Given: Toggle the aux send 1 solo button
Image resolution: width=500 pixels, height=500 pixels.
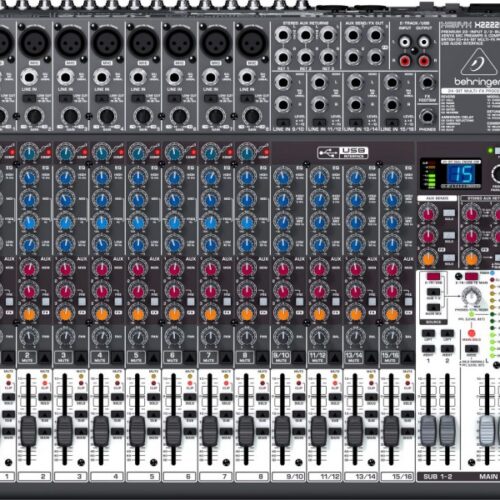Looking at the screenshot, I should point(449,213).
